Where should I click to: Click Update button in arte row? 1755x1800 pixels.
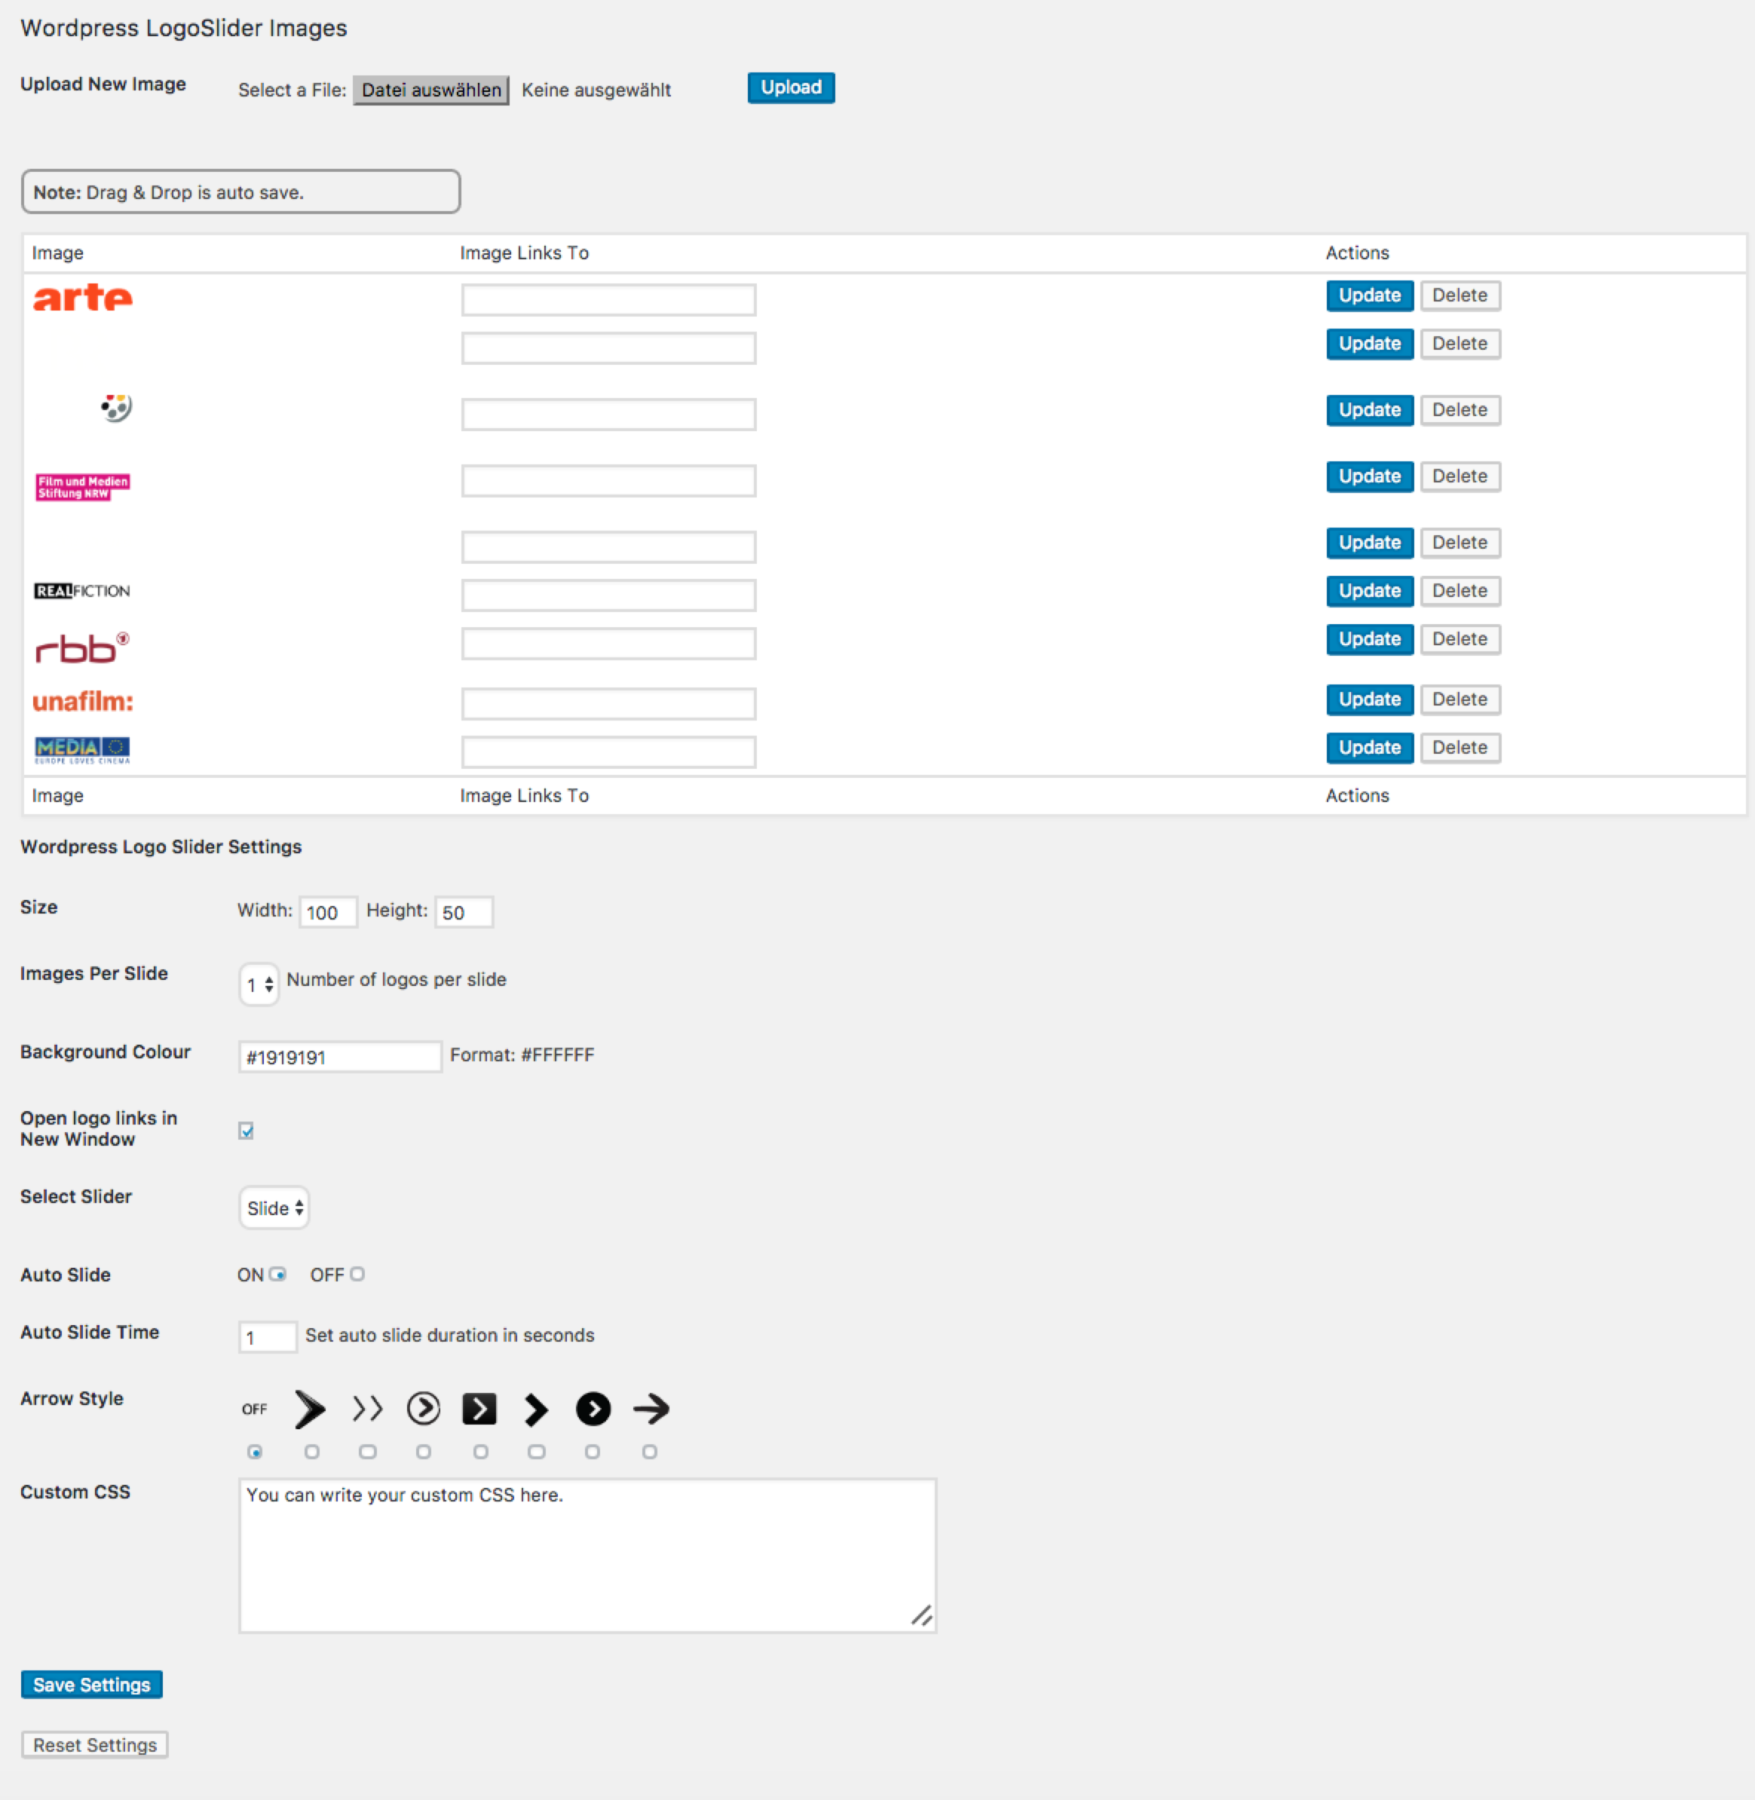(1370, 296)
